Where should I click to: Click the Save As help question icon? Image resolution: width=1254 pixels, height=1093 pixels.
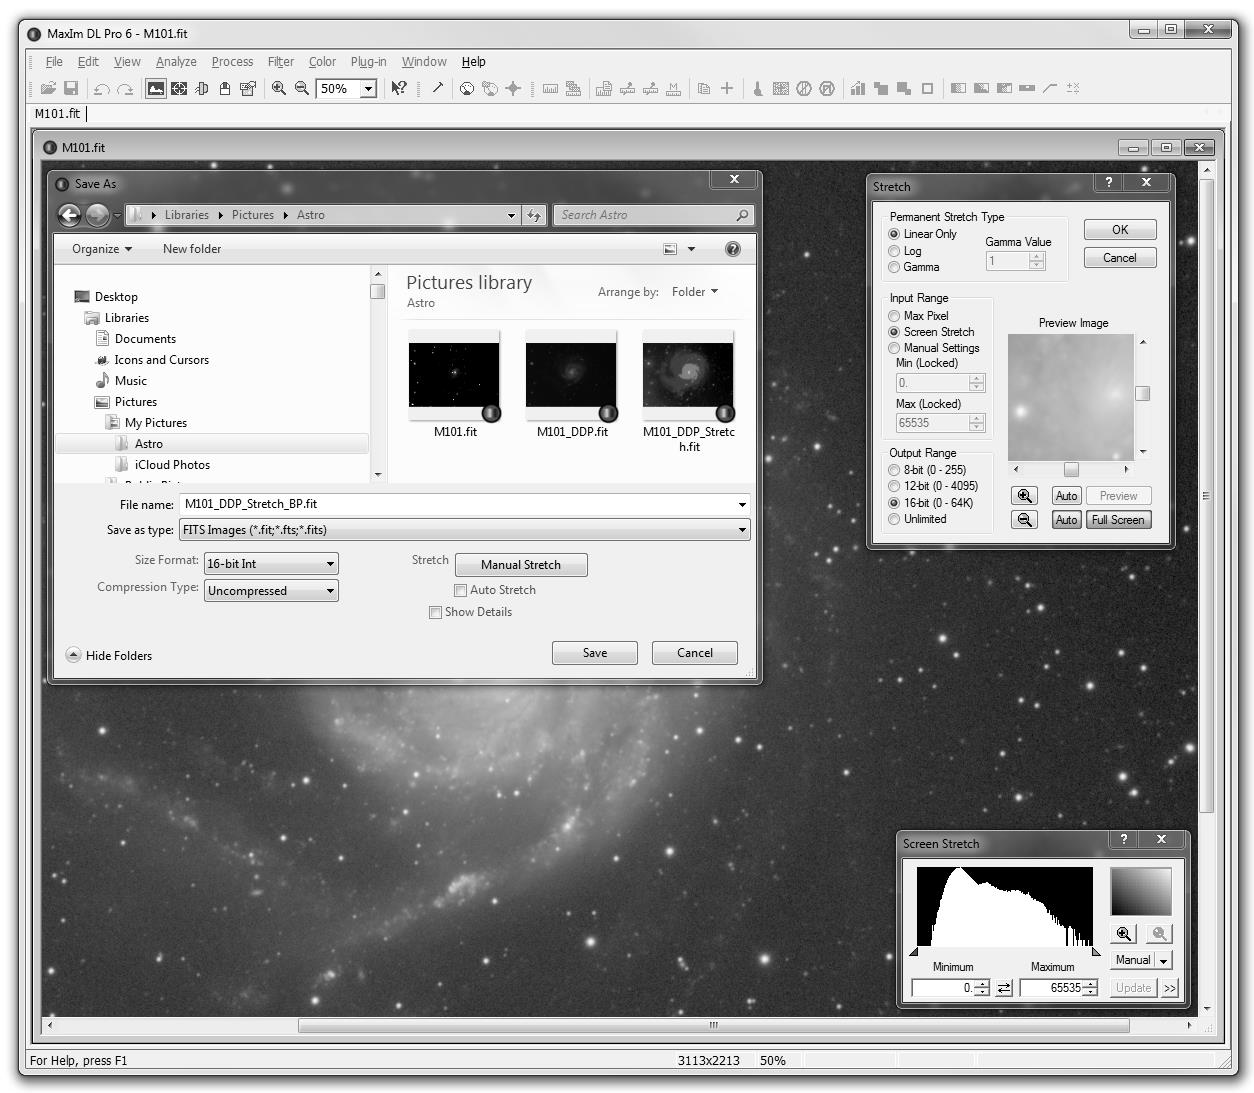coord(733,249)
